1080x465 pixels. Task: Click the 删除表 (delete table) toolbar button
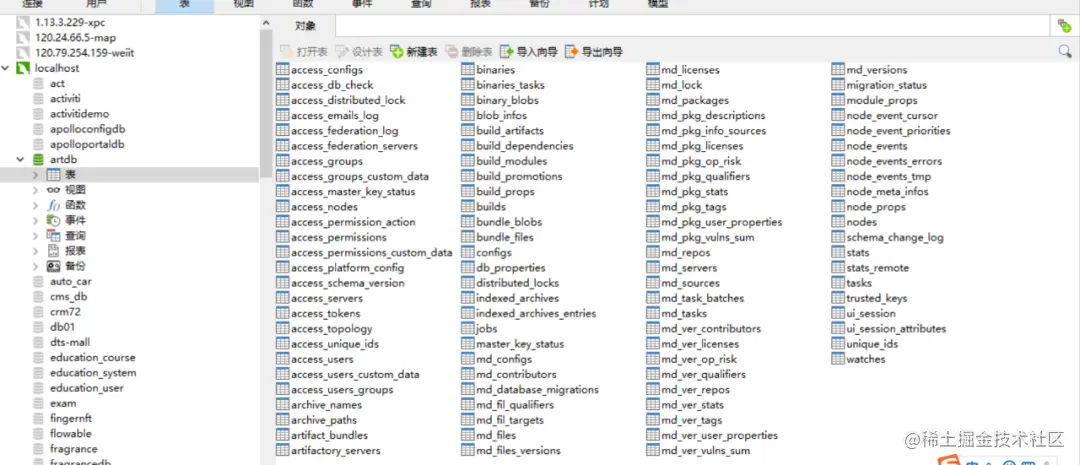pos(469,52)
